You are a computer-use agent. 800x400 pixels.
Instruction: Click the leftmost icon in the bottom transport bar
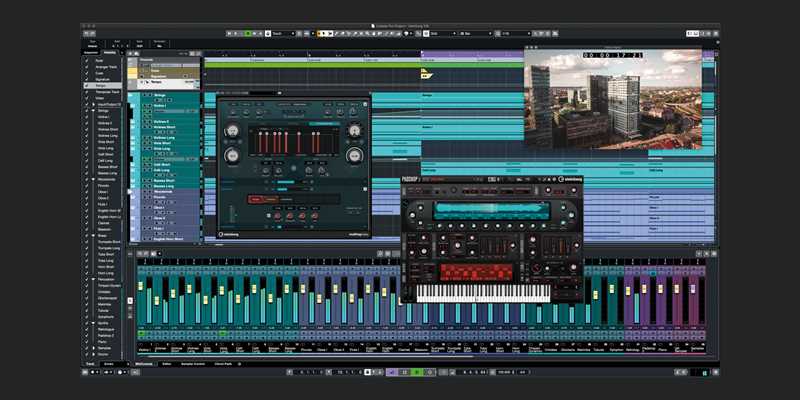[x=85, y=372]
